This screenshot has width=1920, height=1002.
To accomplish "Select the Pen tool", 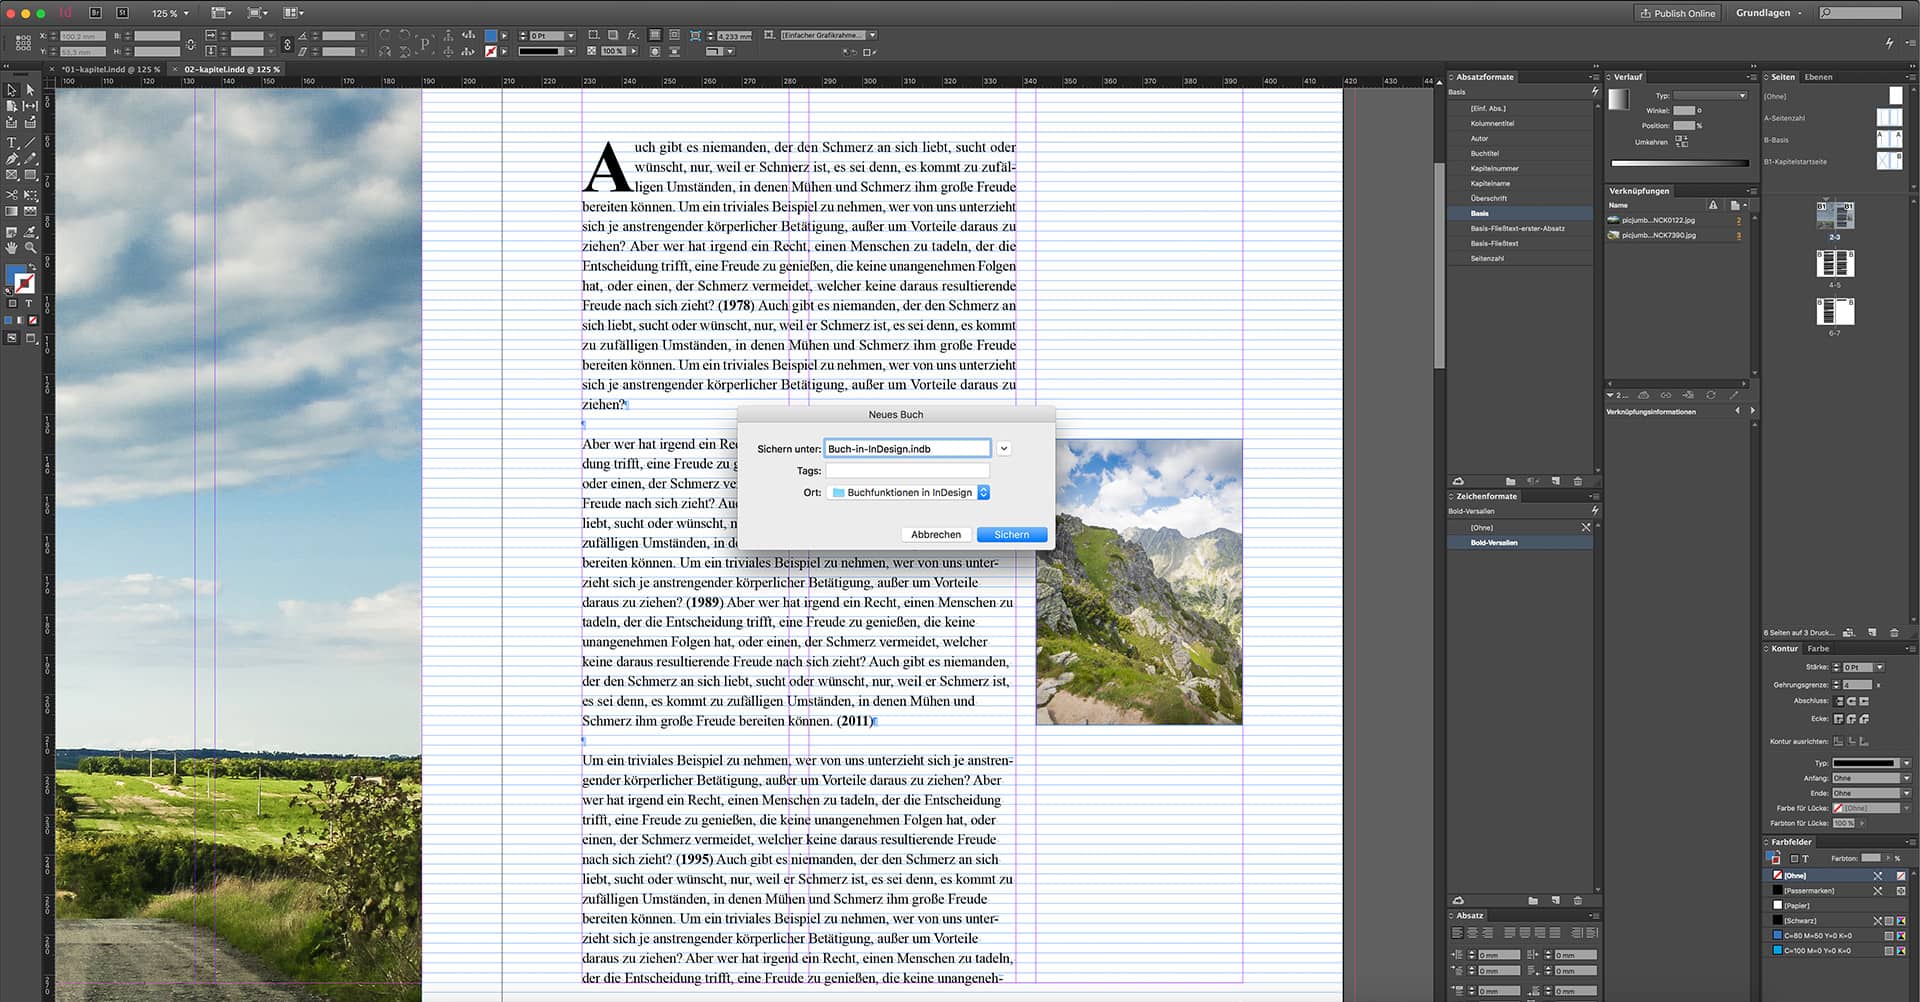I will click(x=11, y=158).
